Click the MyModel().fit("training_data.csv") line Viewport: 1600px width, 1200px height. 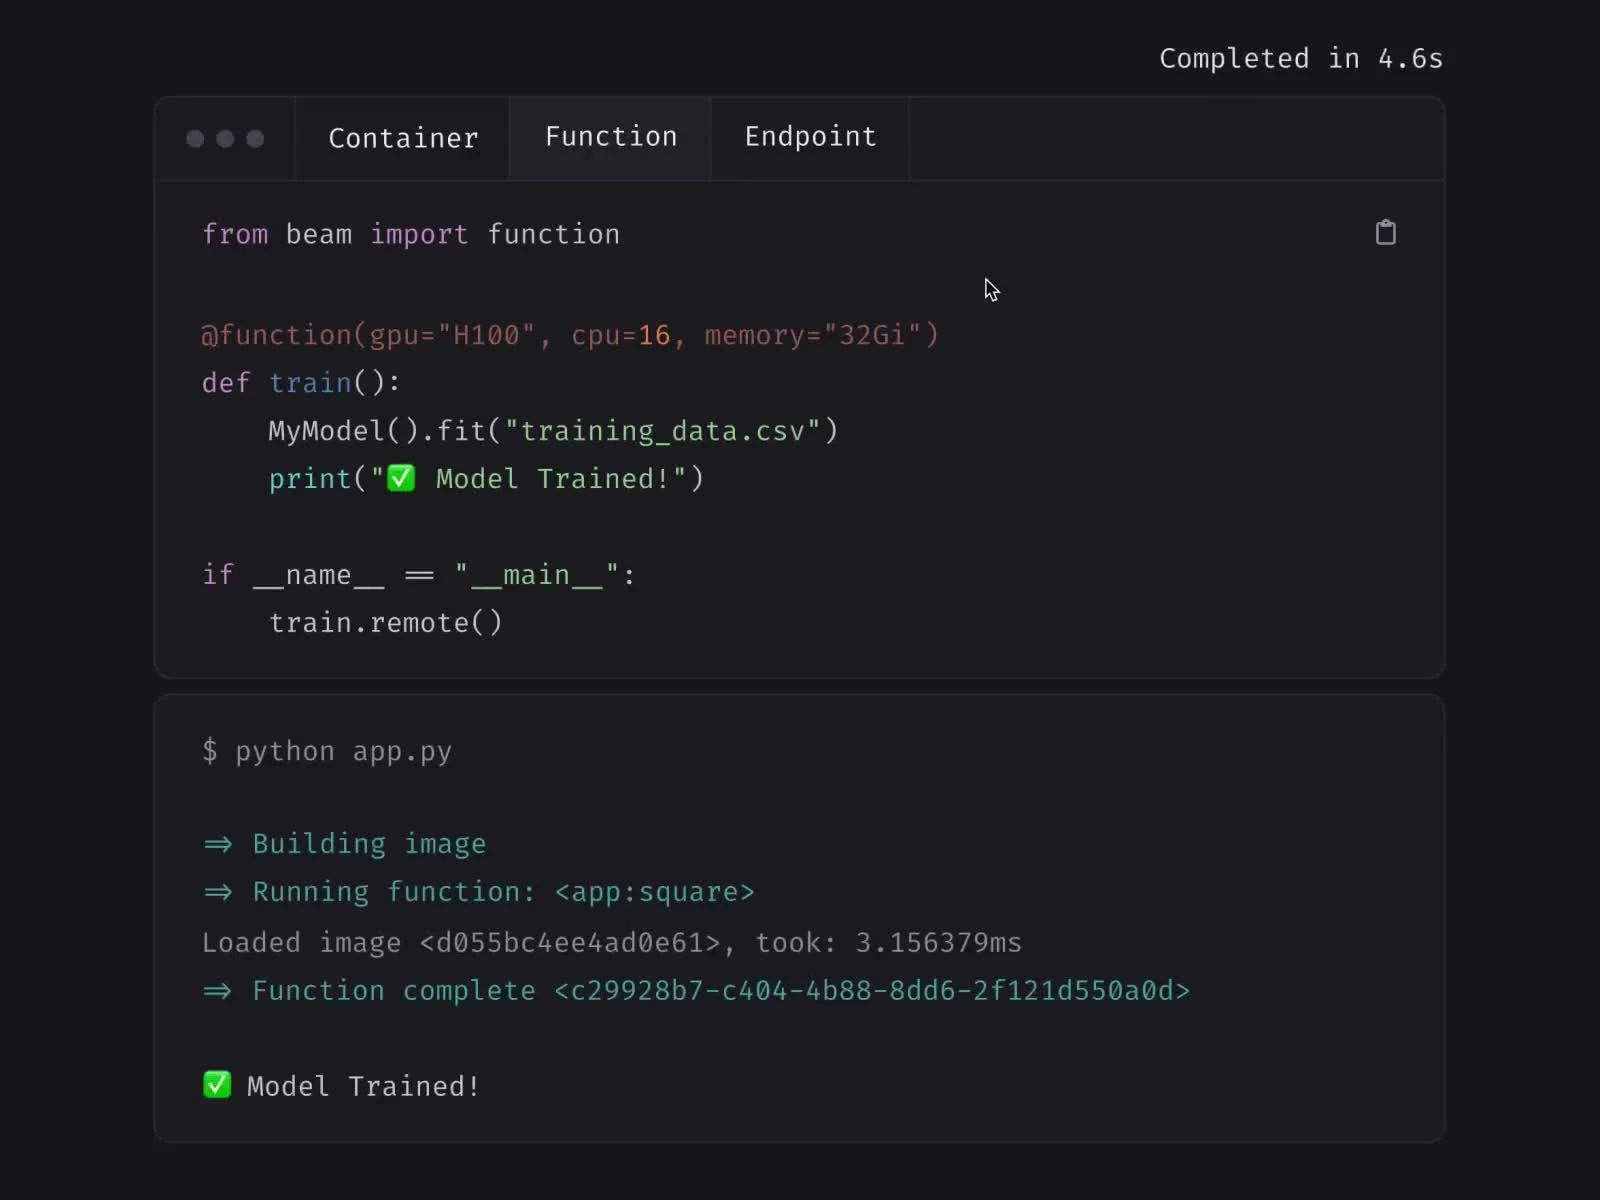tap(553, 431)
